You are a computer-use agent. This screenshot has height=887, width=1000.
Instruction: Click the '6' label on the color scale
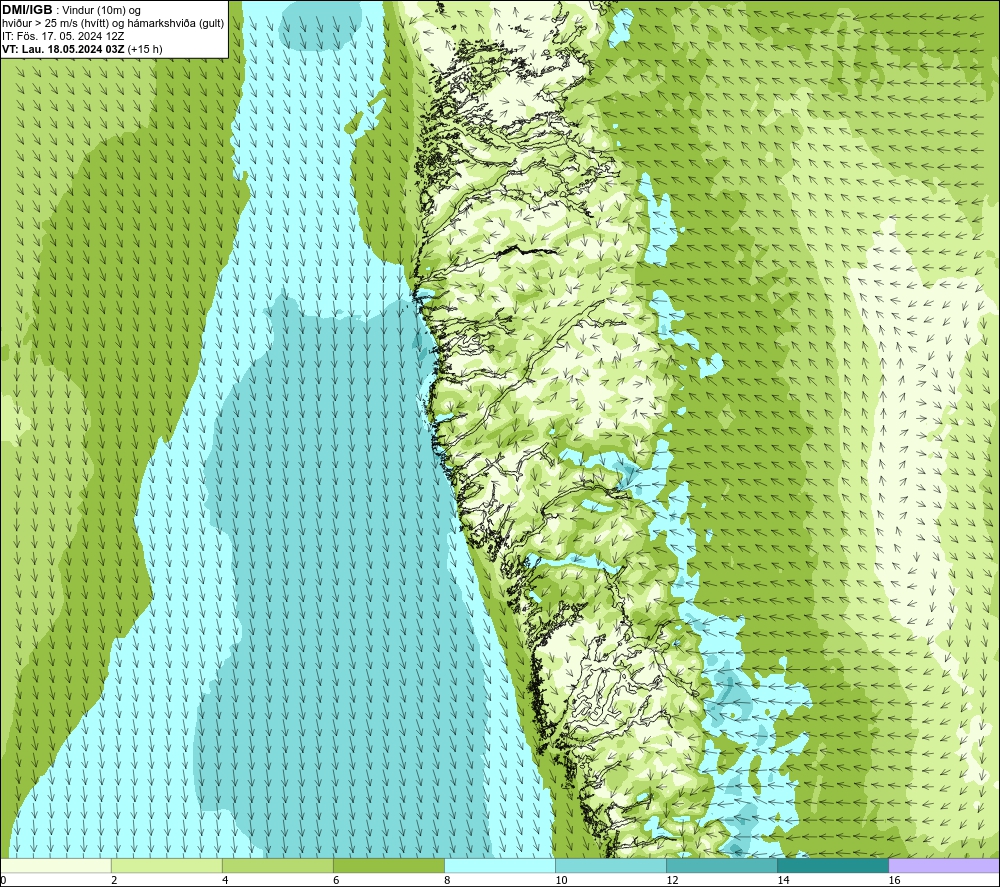pos(336,880)
